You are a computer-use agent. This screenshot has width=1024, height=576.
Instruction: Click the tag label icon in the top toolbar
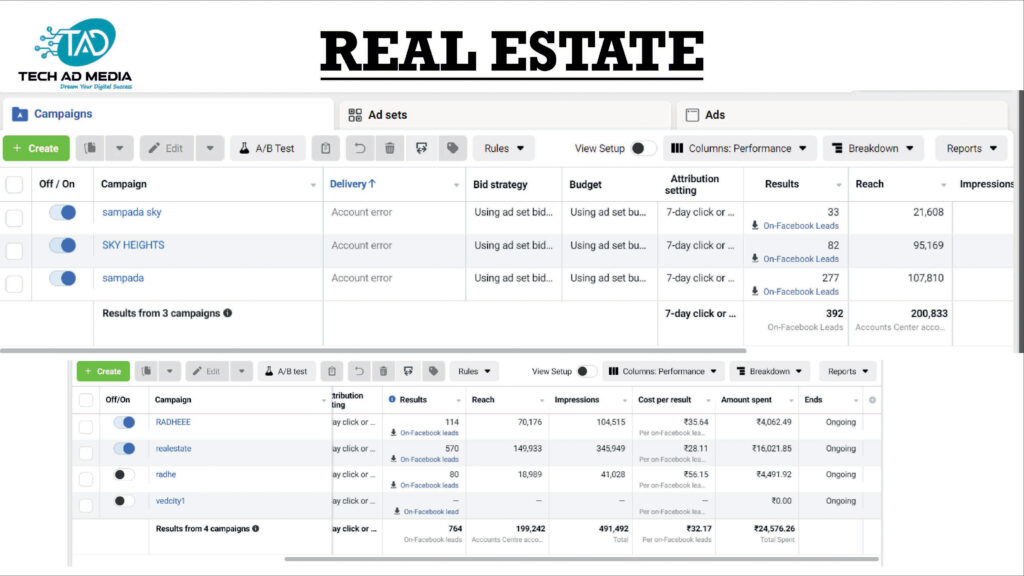452,148
